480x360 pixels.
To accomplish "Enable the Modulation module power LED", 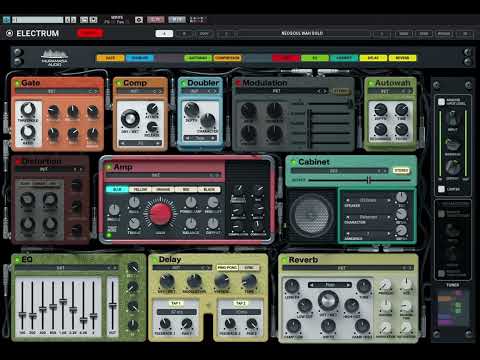I will [238, 83].
